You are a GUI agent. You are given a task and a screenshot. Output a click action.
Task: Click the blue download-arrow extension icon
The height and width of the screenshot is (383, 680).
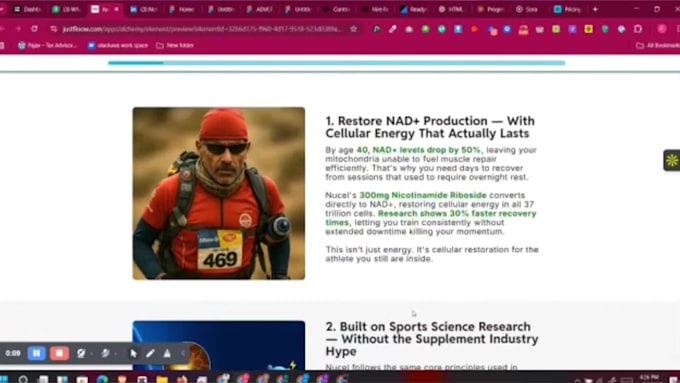click(458, 29)
